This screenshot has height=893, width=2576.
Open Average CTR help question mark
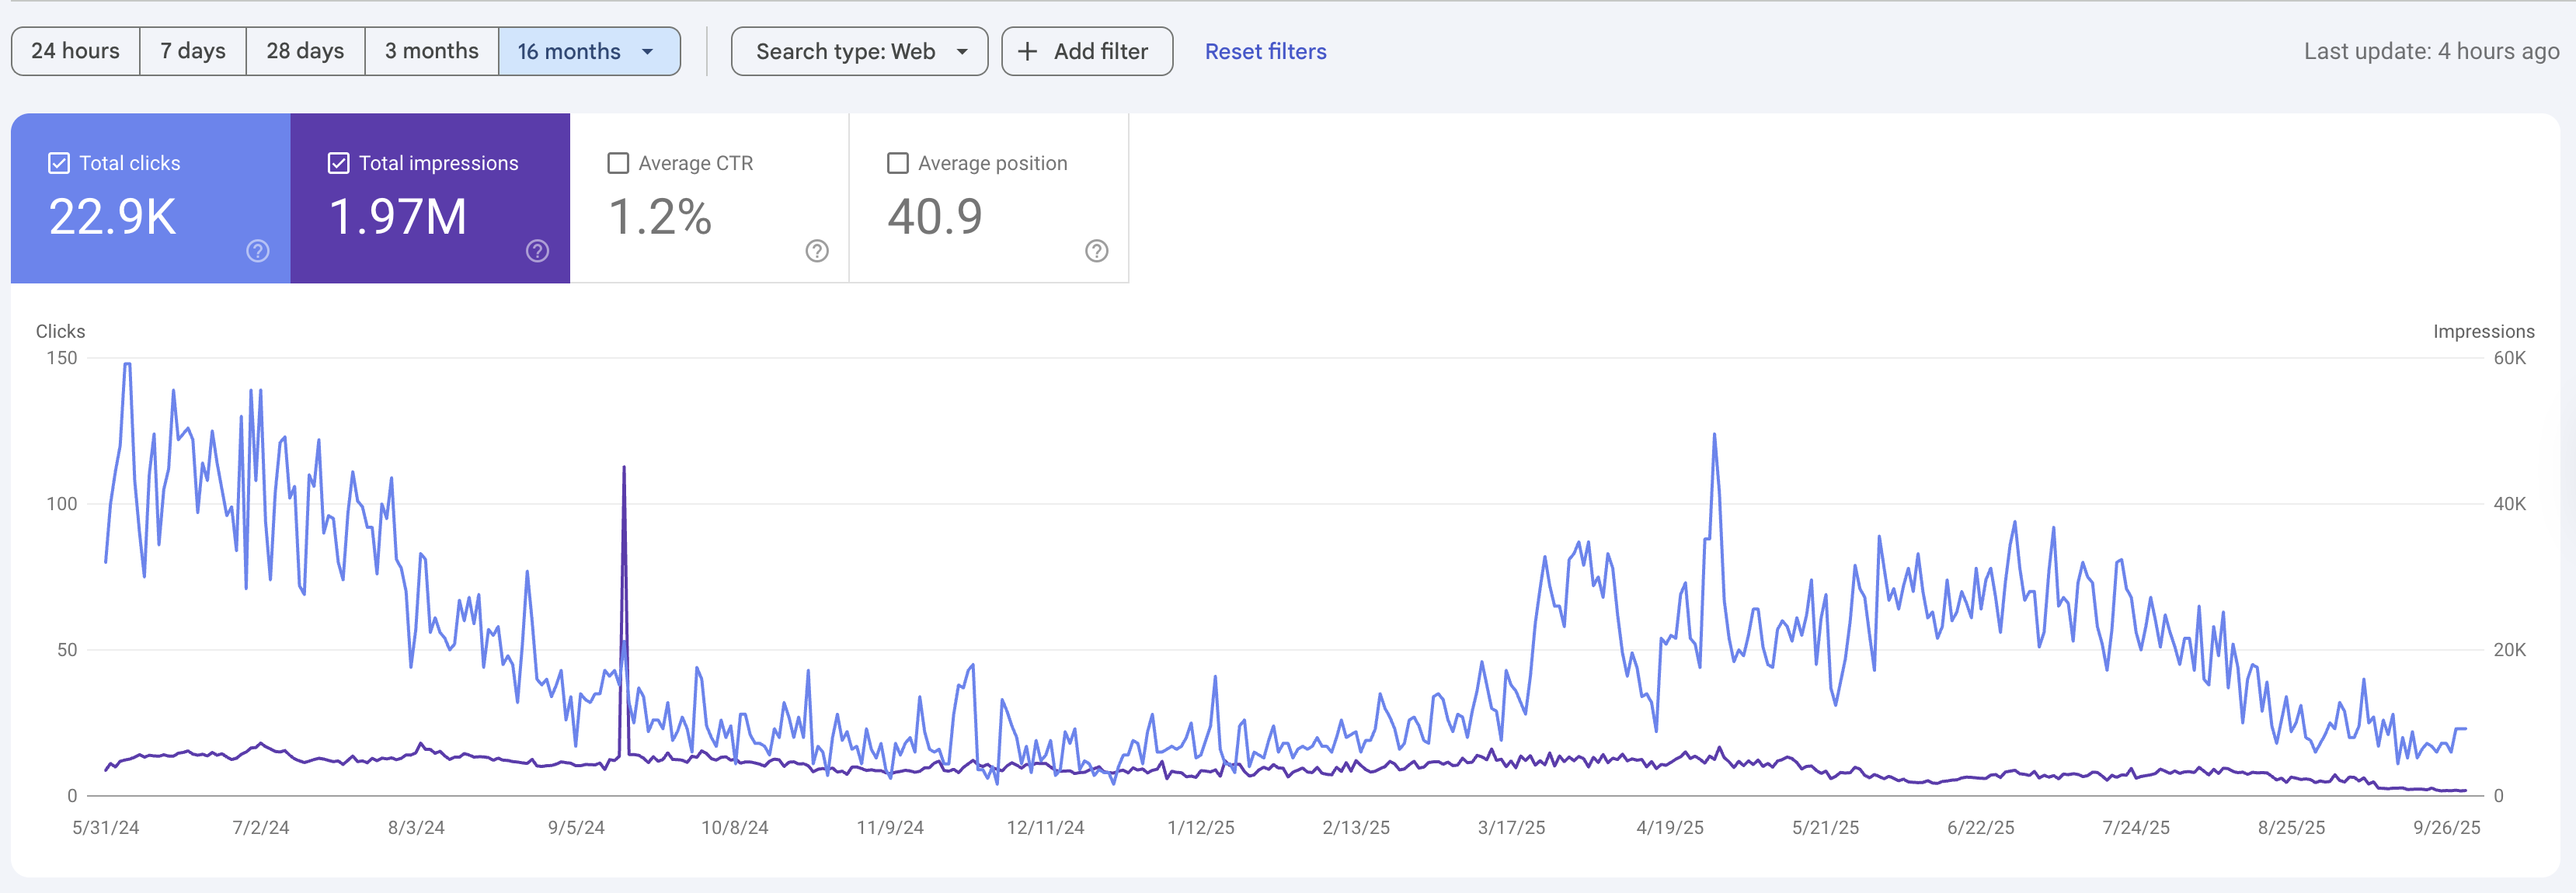(817, 251)
